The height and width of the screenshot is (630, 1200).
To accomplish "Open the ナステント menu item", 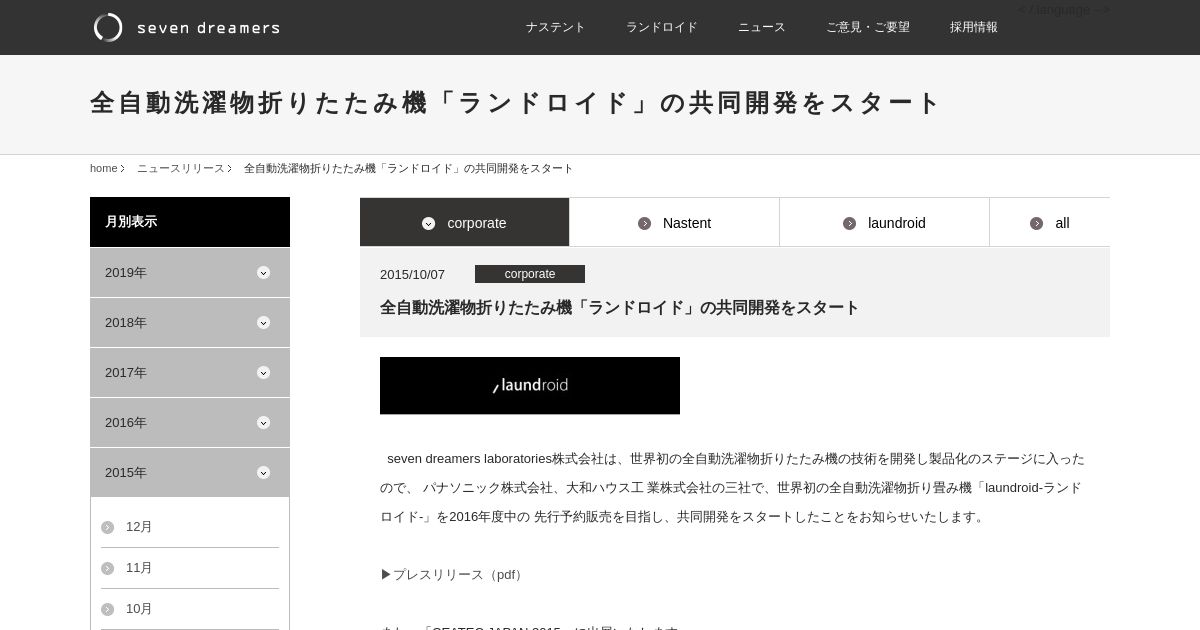I will (x=556, y=27).
